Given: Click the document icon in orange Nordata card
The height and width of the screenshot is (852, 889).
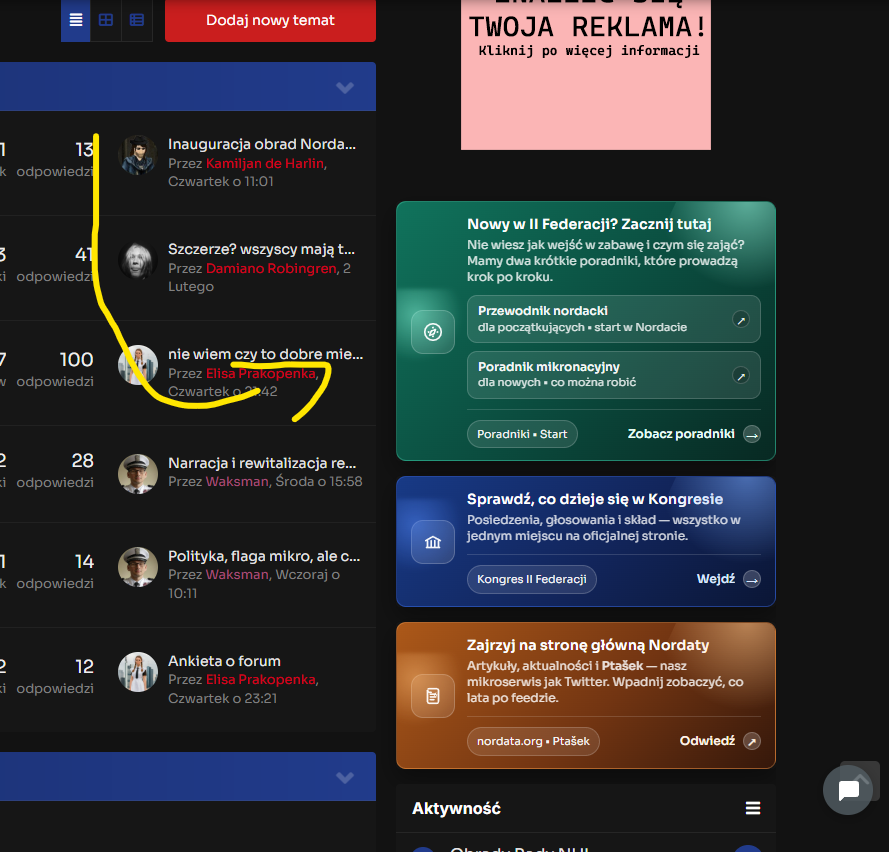Looking at the screenshot, I should click(432, 695).
